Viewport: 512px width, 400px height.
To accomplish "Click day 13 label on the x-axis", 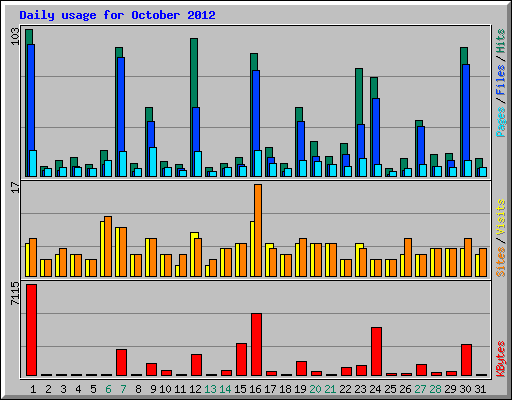I will [x=210, y=389].
